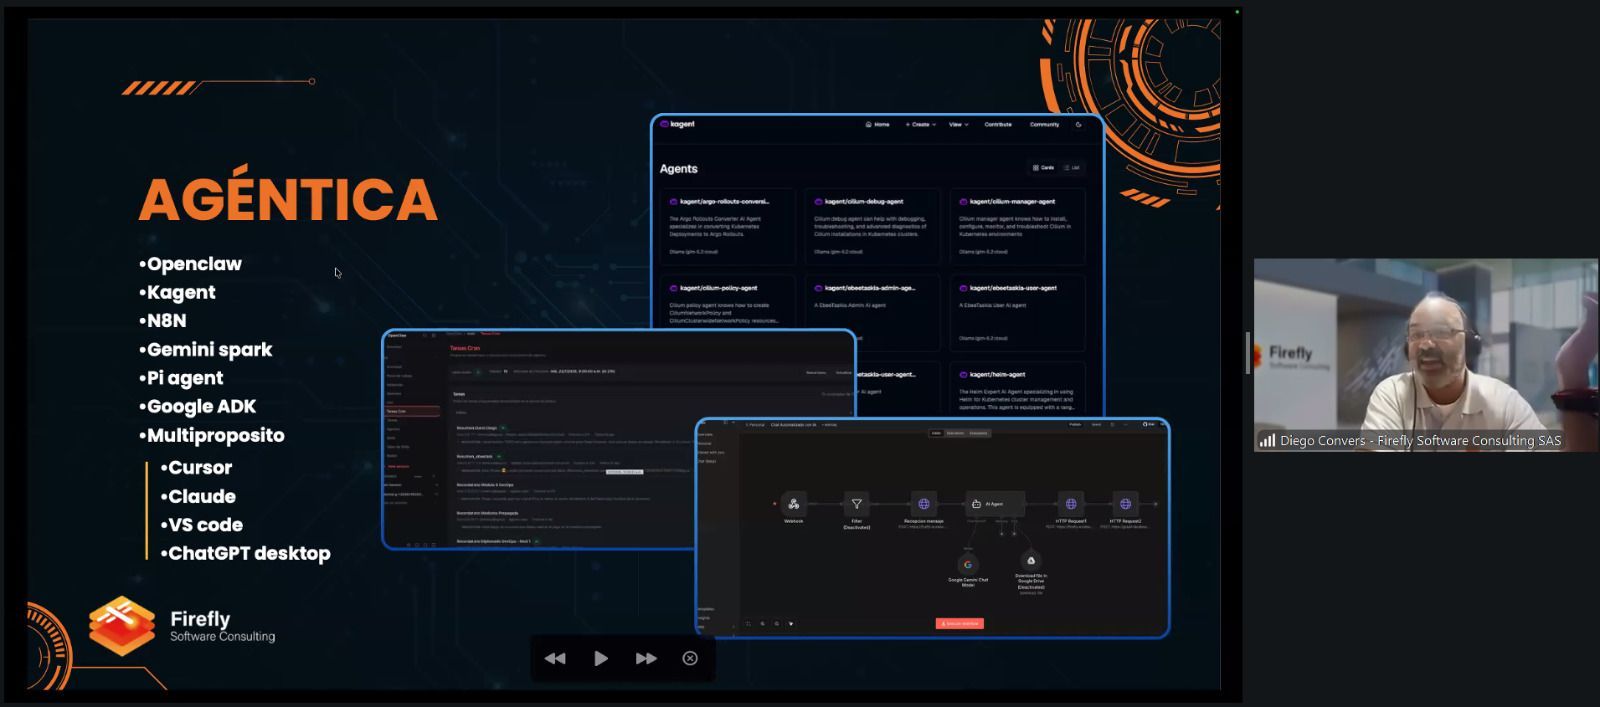1600x707 pixels.
Task: Switch kagent agents to List view
Action: [1072, 168]
